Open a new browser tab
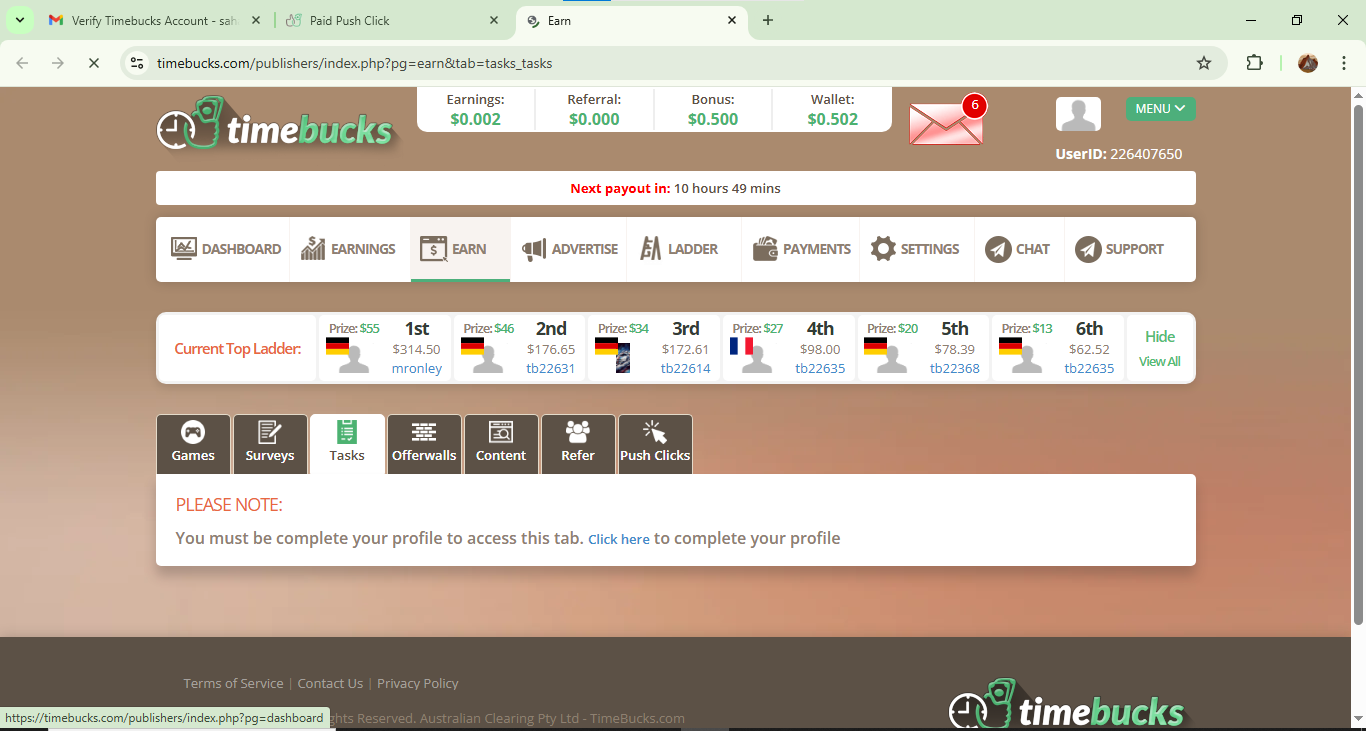Image resolution: width=1366 pixels, height=731 pixels. pyautogui.click(x=768, y=20)
